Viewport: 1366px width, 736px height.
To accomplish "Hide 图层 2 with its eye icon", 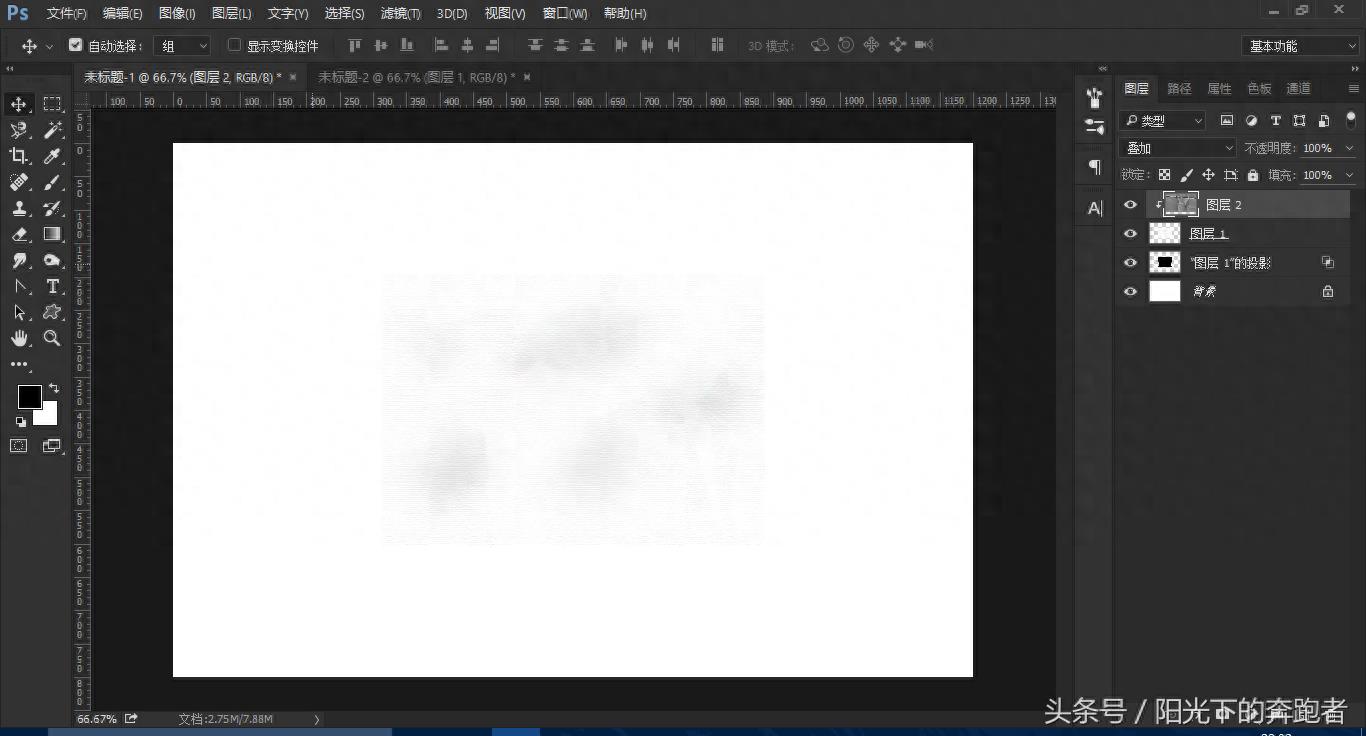I will [1130, 204].
